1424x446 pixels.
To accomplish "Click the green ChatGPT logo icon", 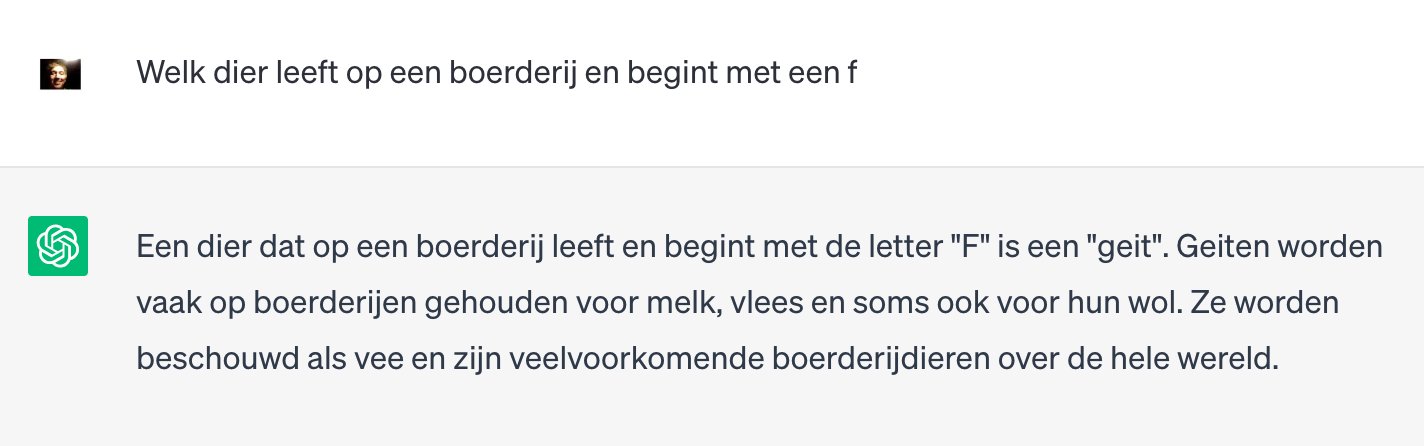I will tap(58, 246).
